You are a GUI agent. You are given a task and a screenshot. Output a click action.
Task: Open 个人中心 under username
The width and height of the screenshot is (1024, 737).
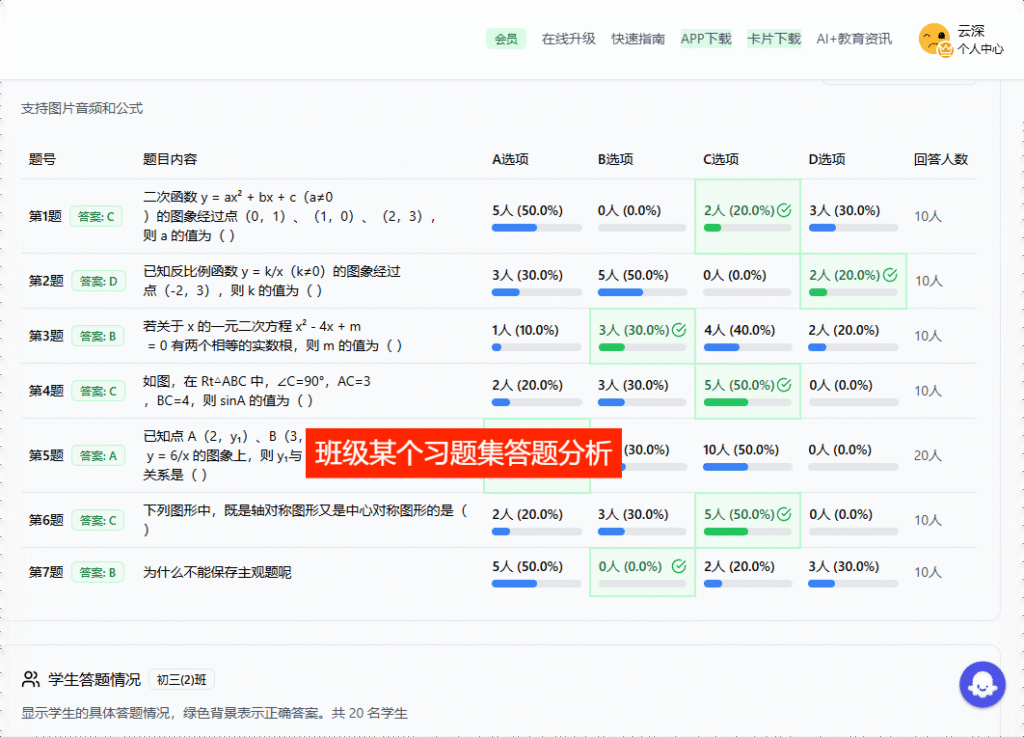[x=980, y=48]
